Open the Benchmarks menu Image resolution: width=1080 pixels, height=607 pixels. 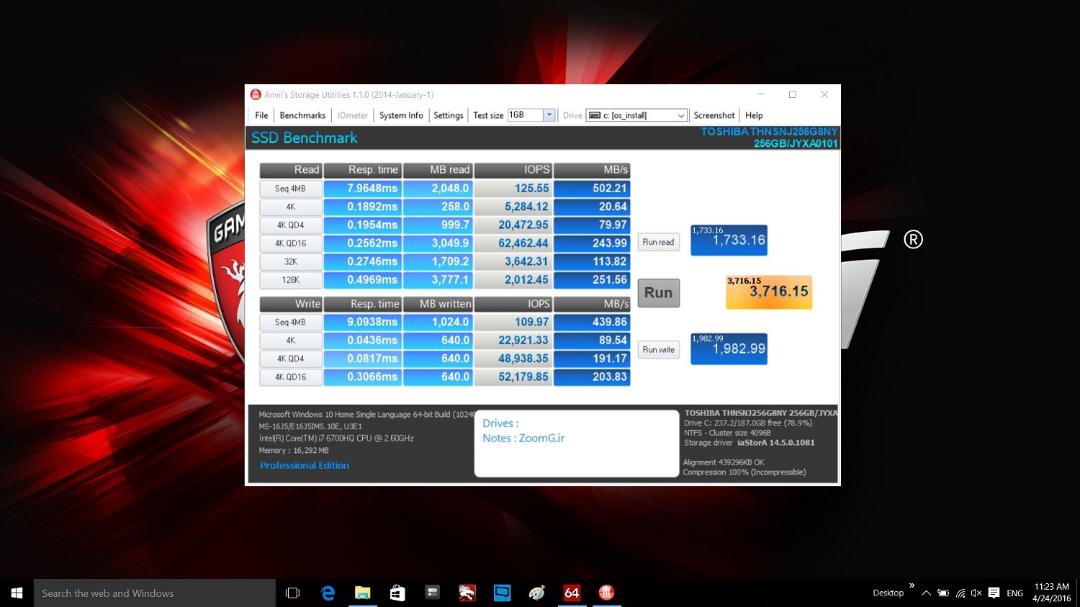[302, 115]
